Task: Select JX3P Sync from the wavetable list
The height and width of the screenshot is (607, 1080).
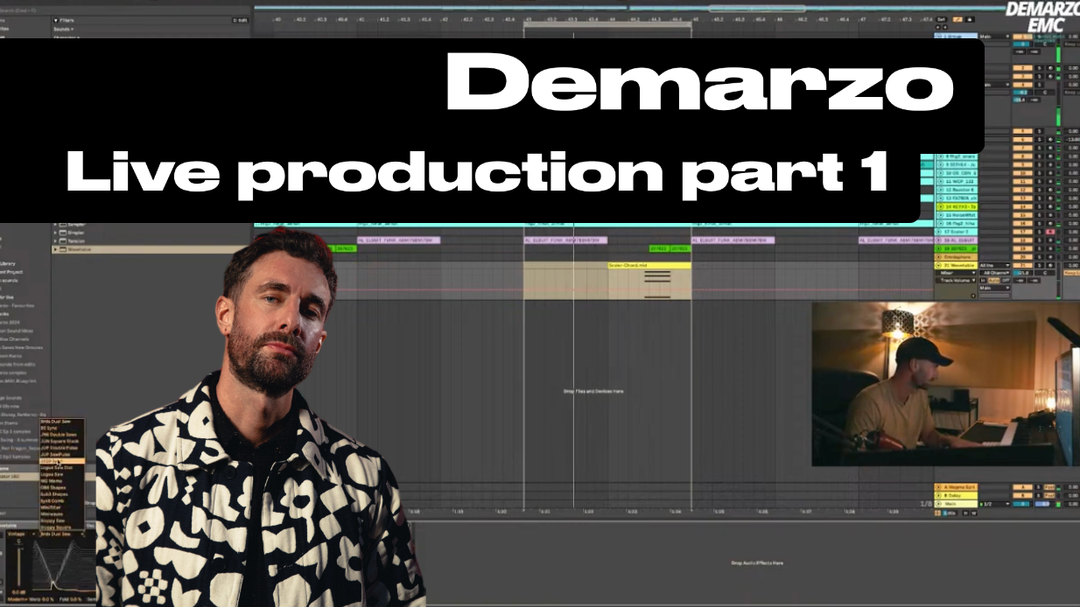Action: click(x=57, y=462)
